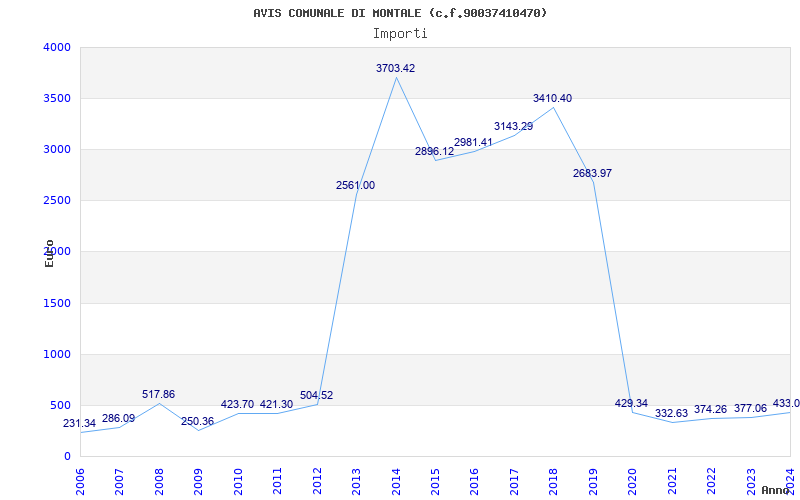This screenshot has width=800, height=500.
Task: Click the 2021 x-axis year label
Action: tap(672, 481)
